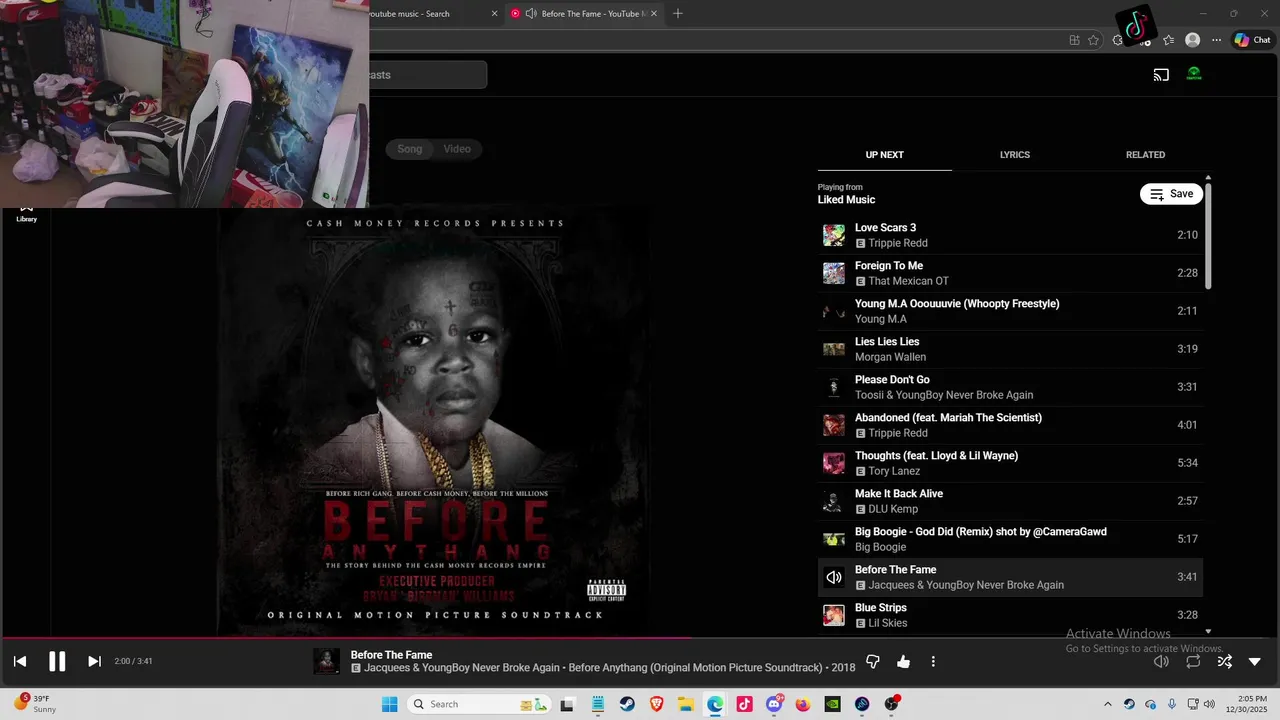Select Young M.A Ooouuuvie (Whoopty Freestyle) in queue
1280x720 pixels.
(x=1010, y=311)
